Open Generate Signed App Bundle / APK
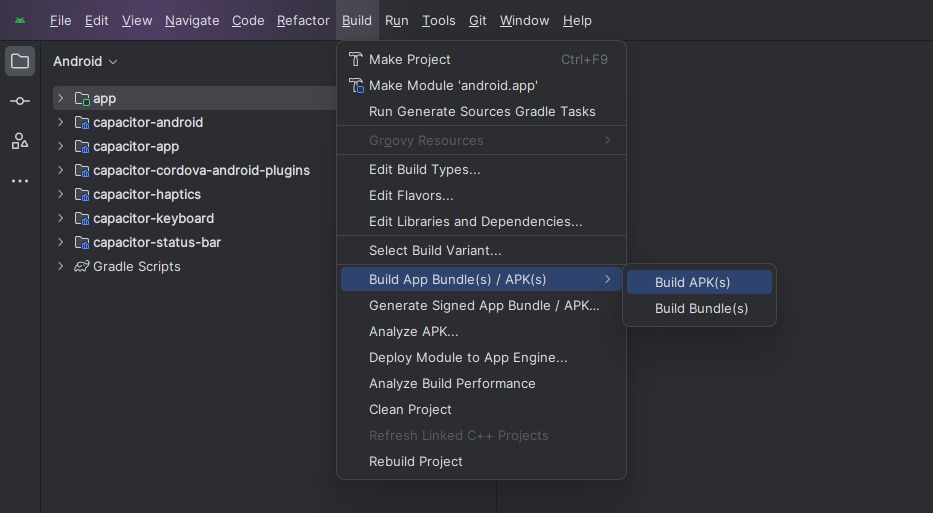 (484, 305)
